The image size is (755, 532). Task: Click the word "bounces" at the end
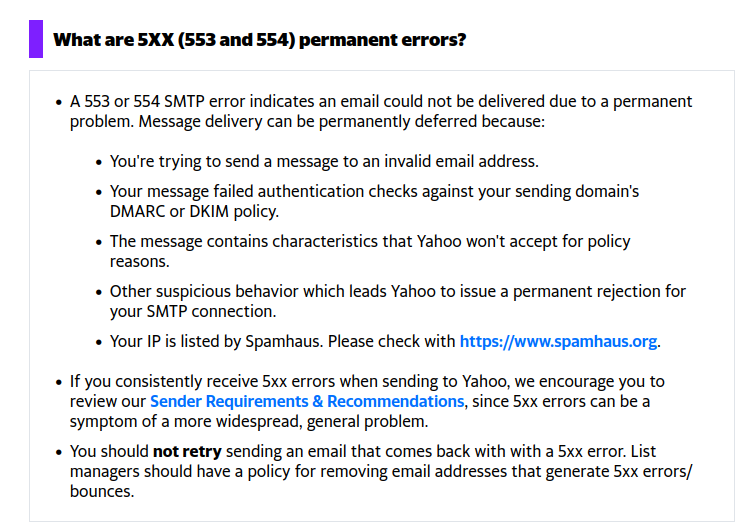[x=101, y=491]
